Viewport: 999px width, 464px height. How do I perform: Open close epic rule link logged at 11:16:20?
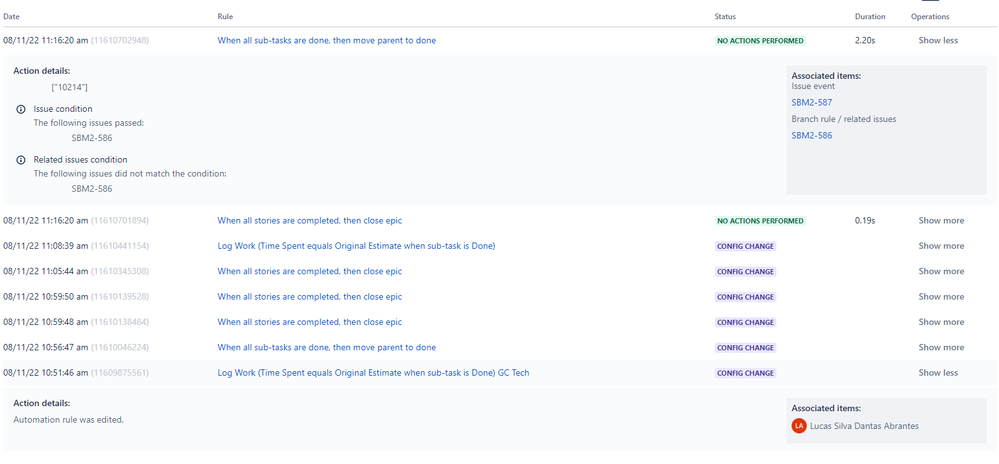point(310,221)
